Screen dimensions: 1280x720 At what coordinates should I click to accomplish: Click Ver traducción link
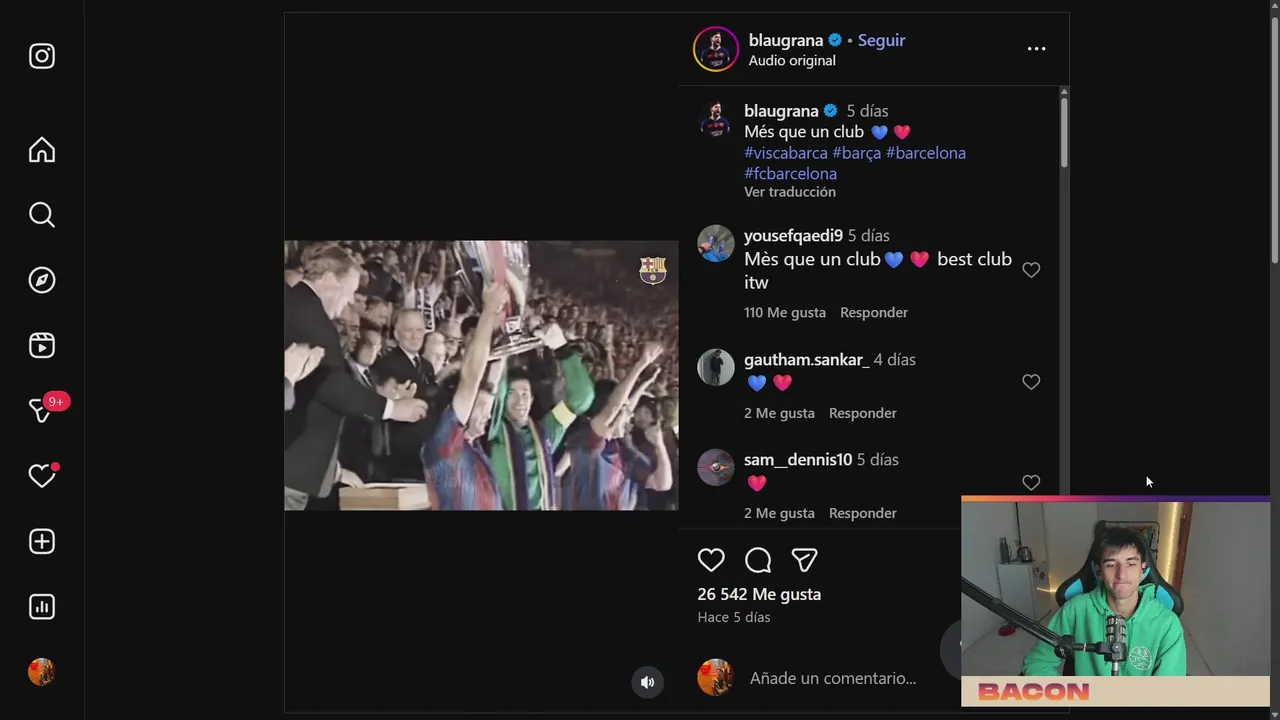[x=790, y=192]
